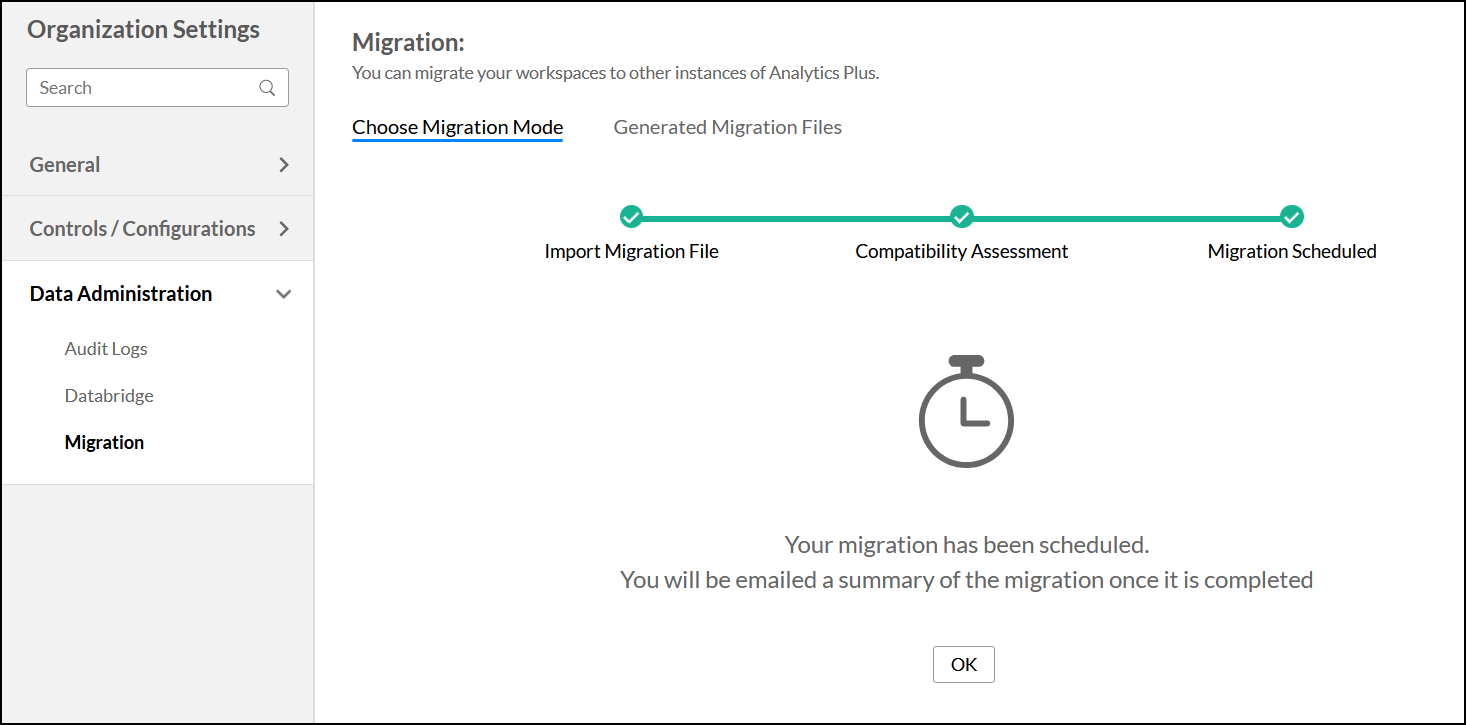Select the General sidebar category
Viewport: 1466px width, 725px height.
click(x=64, y=164)
